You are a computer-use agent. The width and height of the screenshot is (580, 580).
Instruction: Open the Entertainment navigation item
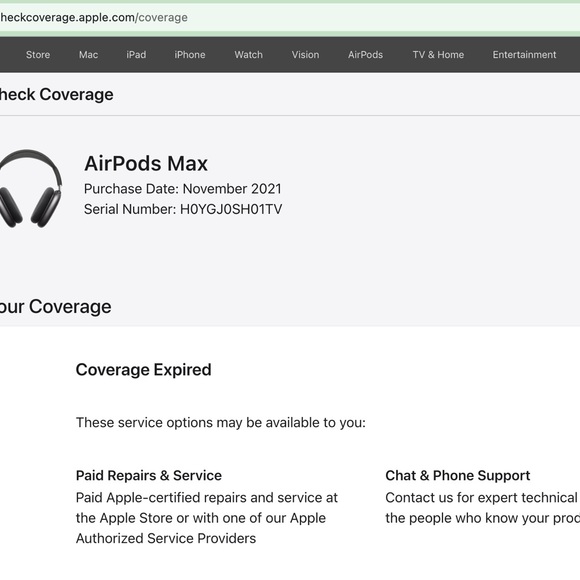click(x=524, y=55)
